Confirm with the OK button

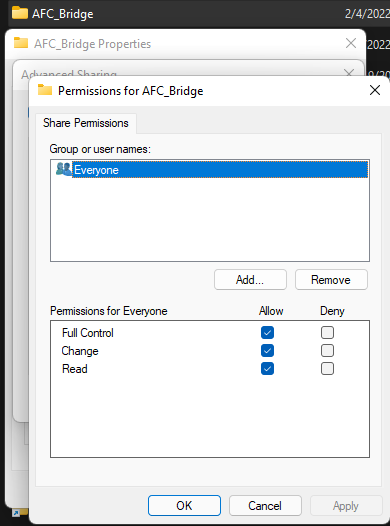click(184, 506)
